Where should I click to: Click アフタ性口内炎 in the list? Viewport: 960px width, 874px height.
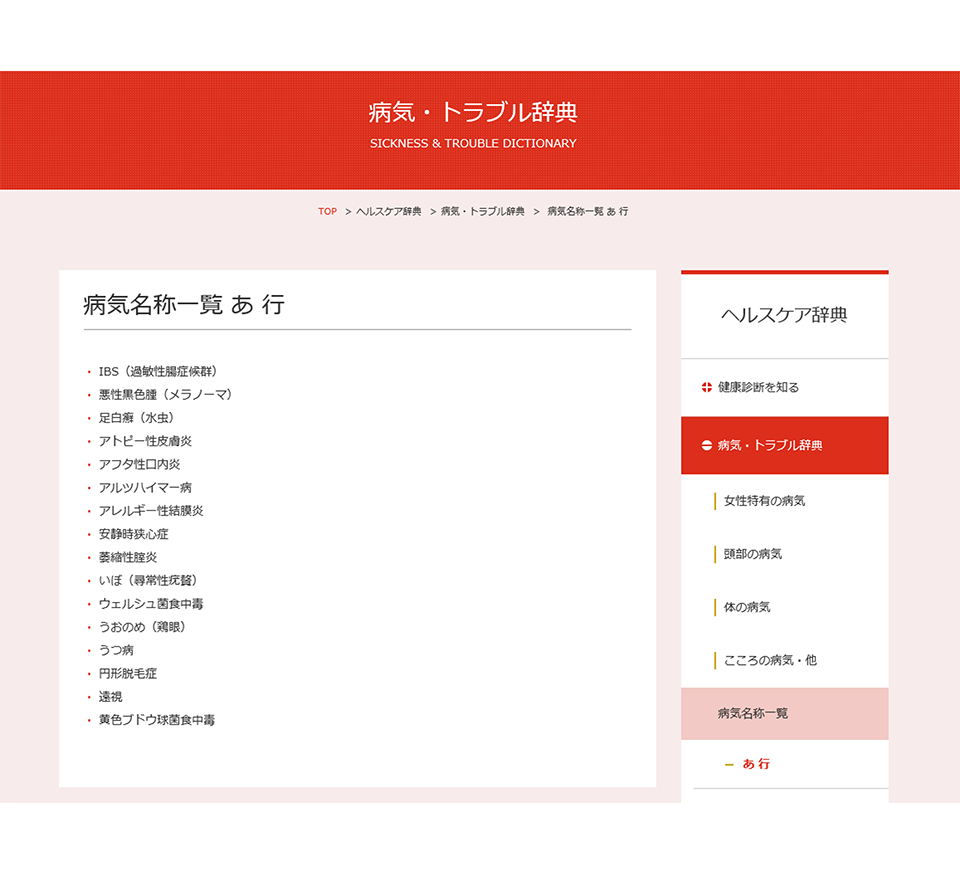[x=140, y=465]
